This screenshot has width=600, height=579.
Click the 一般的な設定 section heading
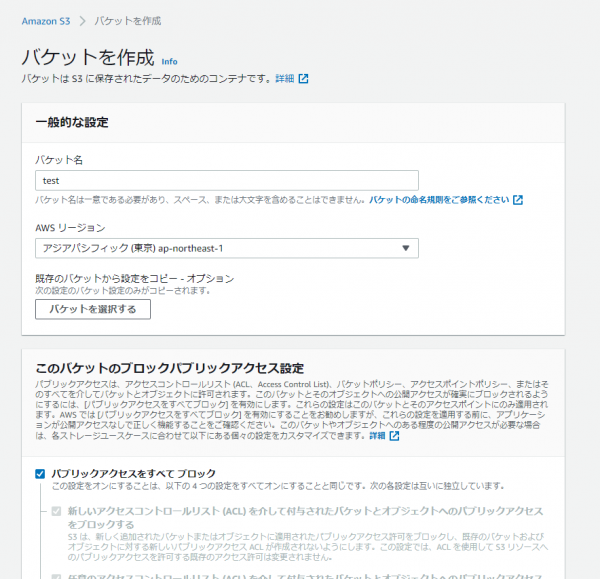72,122
